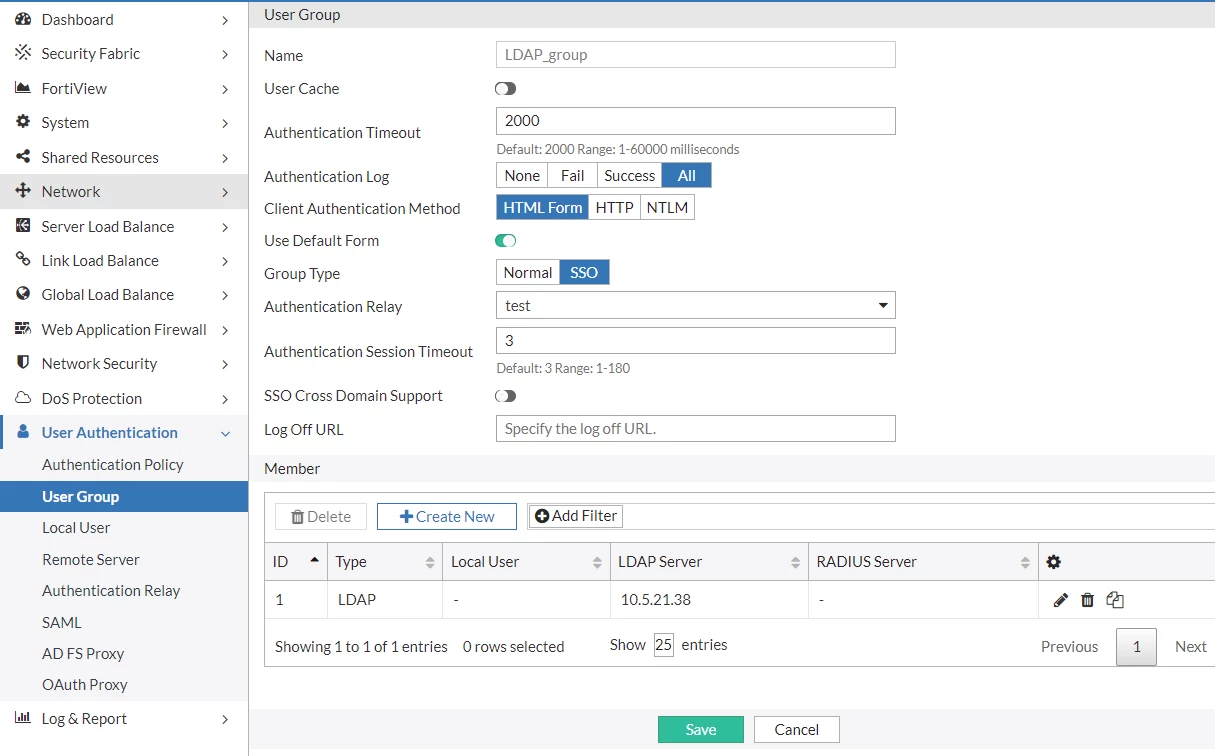Expand the Shared Resources chevron
This screenshot has width=1215, height=756.
225,158
